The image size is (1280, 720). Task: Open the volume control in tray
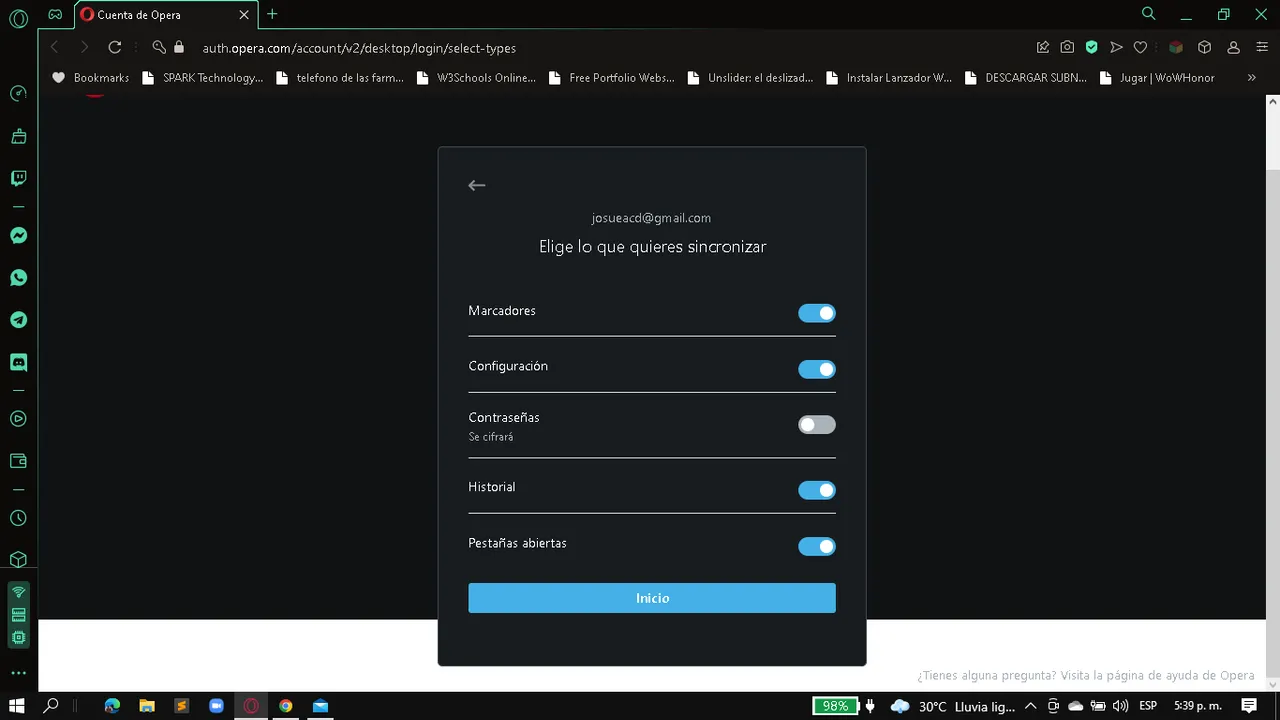click(x=1120, y=706)
